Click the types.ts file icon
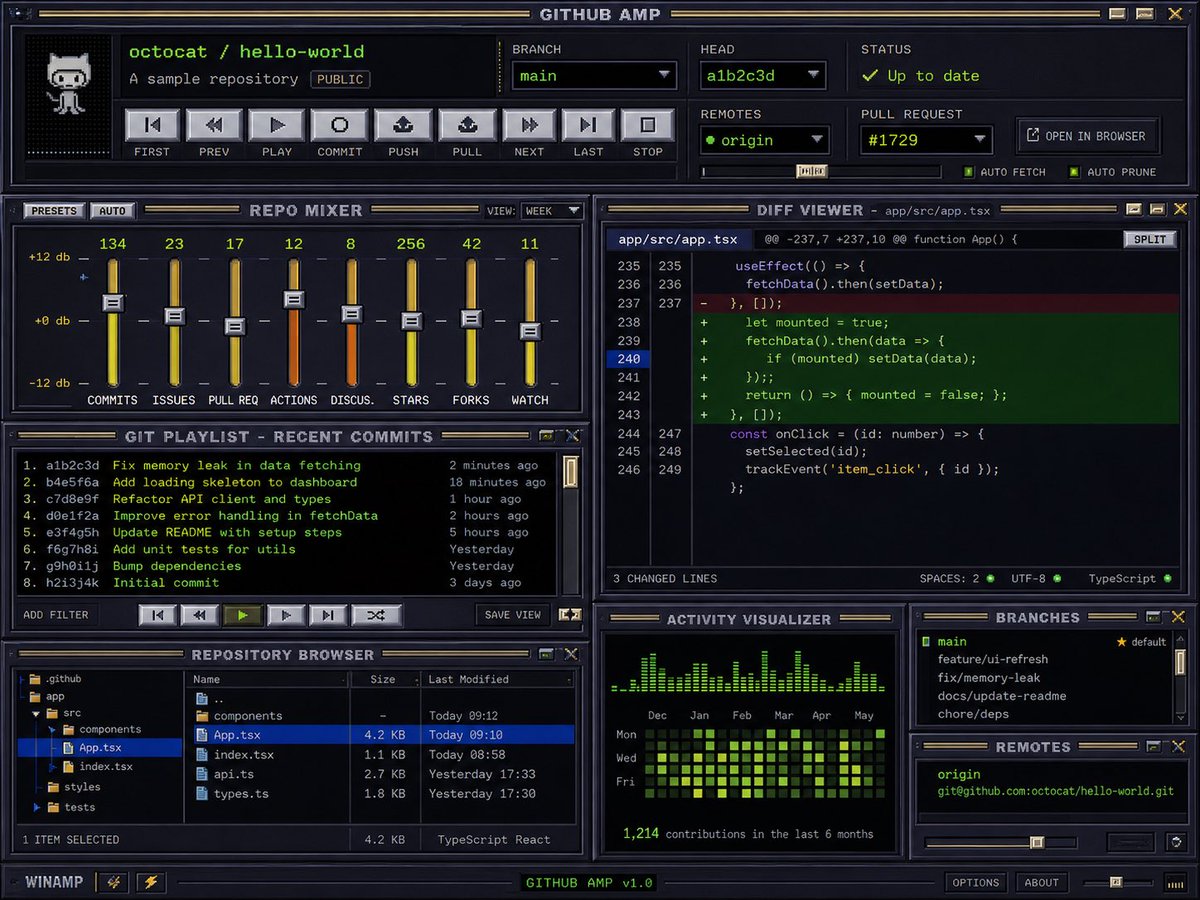This screenshot has width=1200, height=900. click(202, 794)
